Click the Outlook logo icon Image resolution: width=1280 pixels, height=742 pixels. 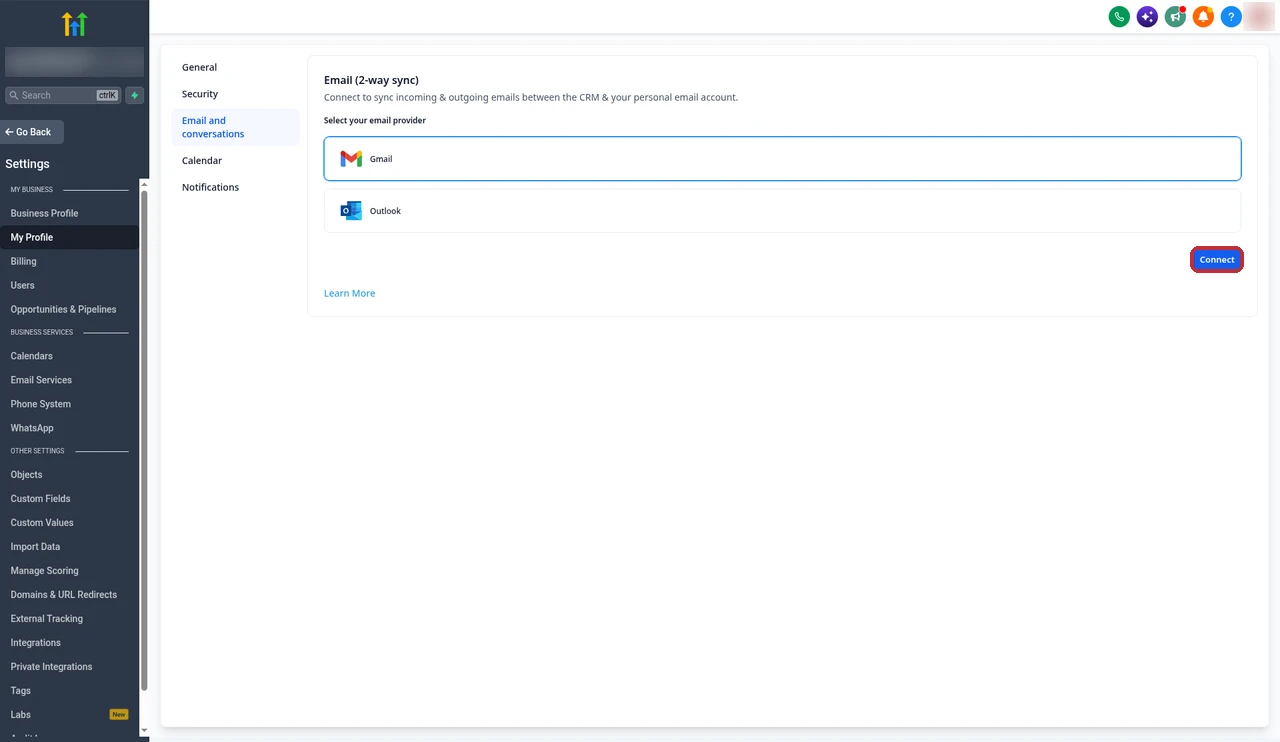(351, 211)
